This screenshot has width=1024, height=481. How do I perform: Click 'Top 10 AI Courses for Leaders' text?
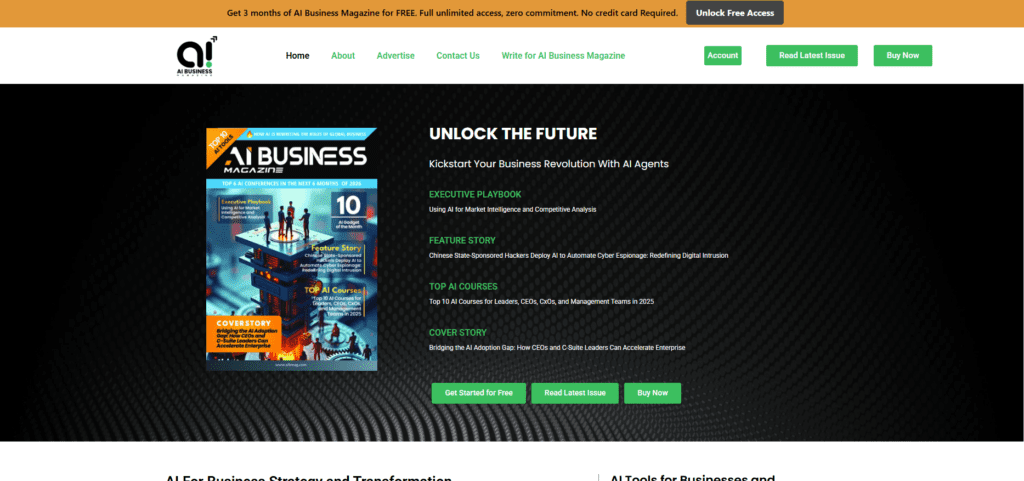541,302
